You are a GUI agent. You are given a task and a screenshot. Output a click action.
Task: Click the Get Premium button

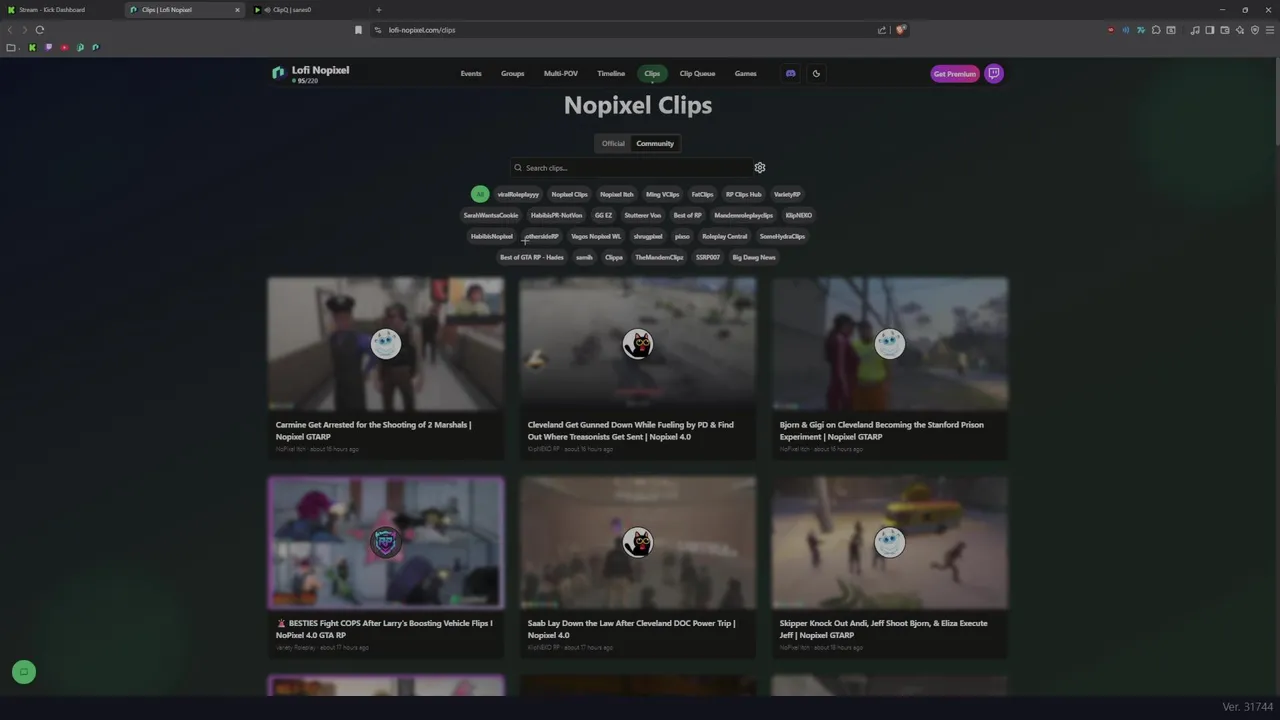[x=954, y=73]
